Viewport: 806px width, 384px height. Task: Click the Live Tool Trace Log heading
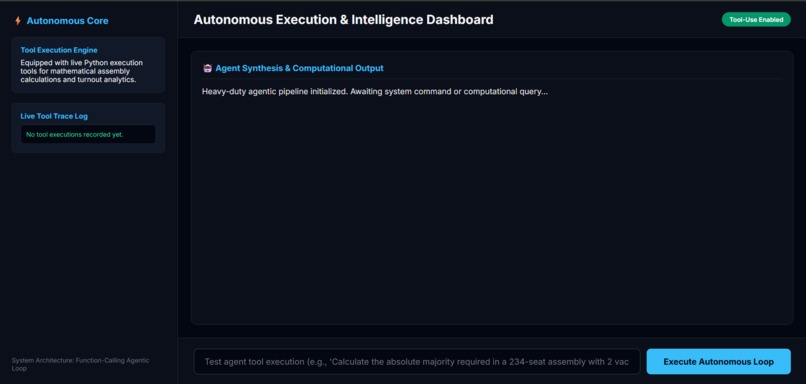click(54, 116)
